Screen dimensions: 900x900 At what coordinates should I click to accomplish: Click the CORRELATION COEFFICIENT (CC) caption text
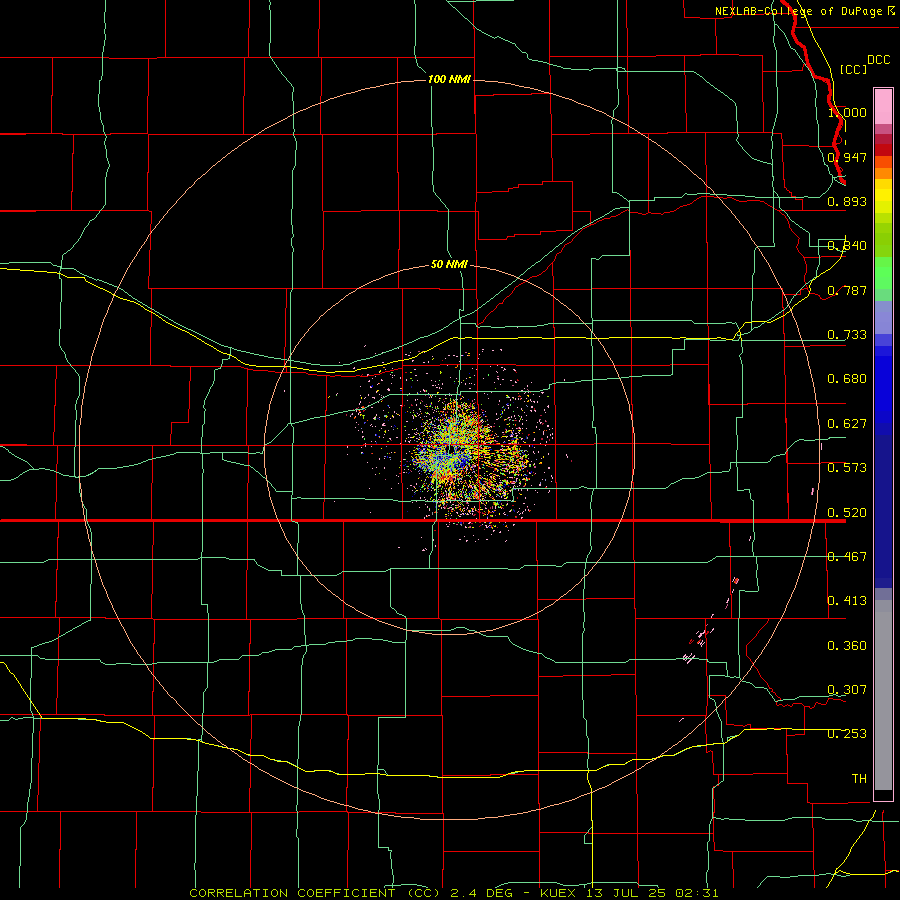point(315,893)
